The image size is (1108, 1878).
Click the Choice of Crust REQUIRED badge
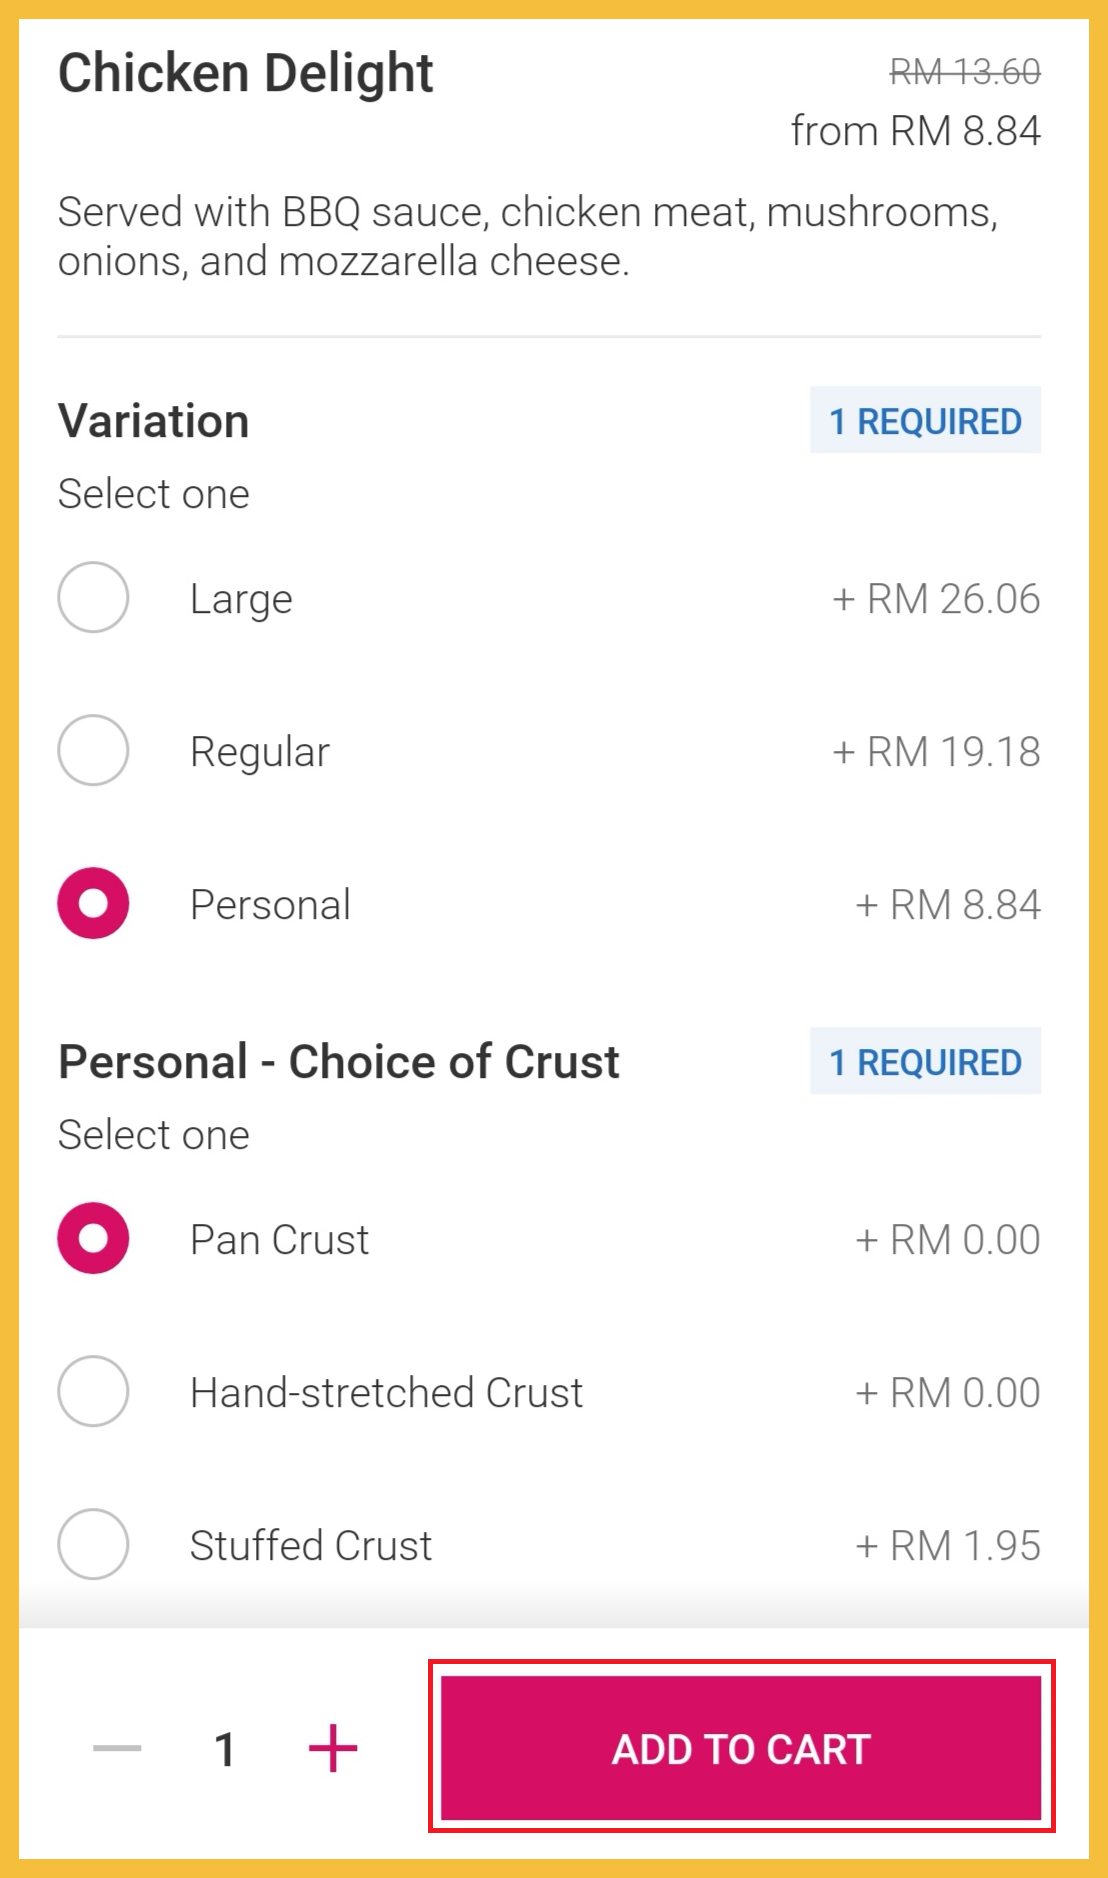[x=925, y=1062]
